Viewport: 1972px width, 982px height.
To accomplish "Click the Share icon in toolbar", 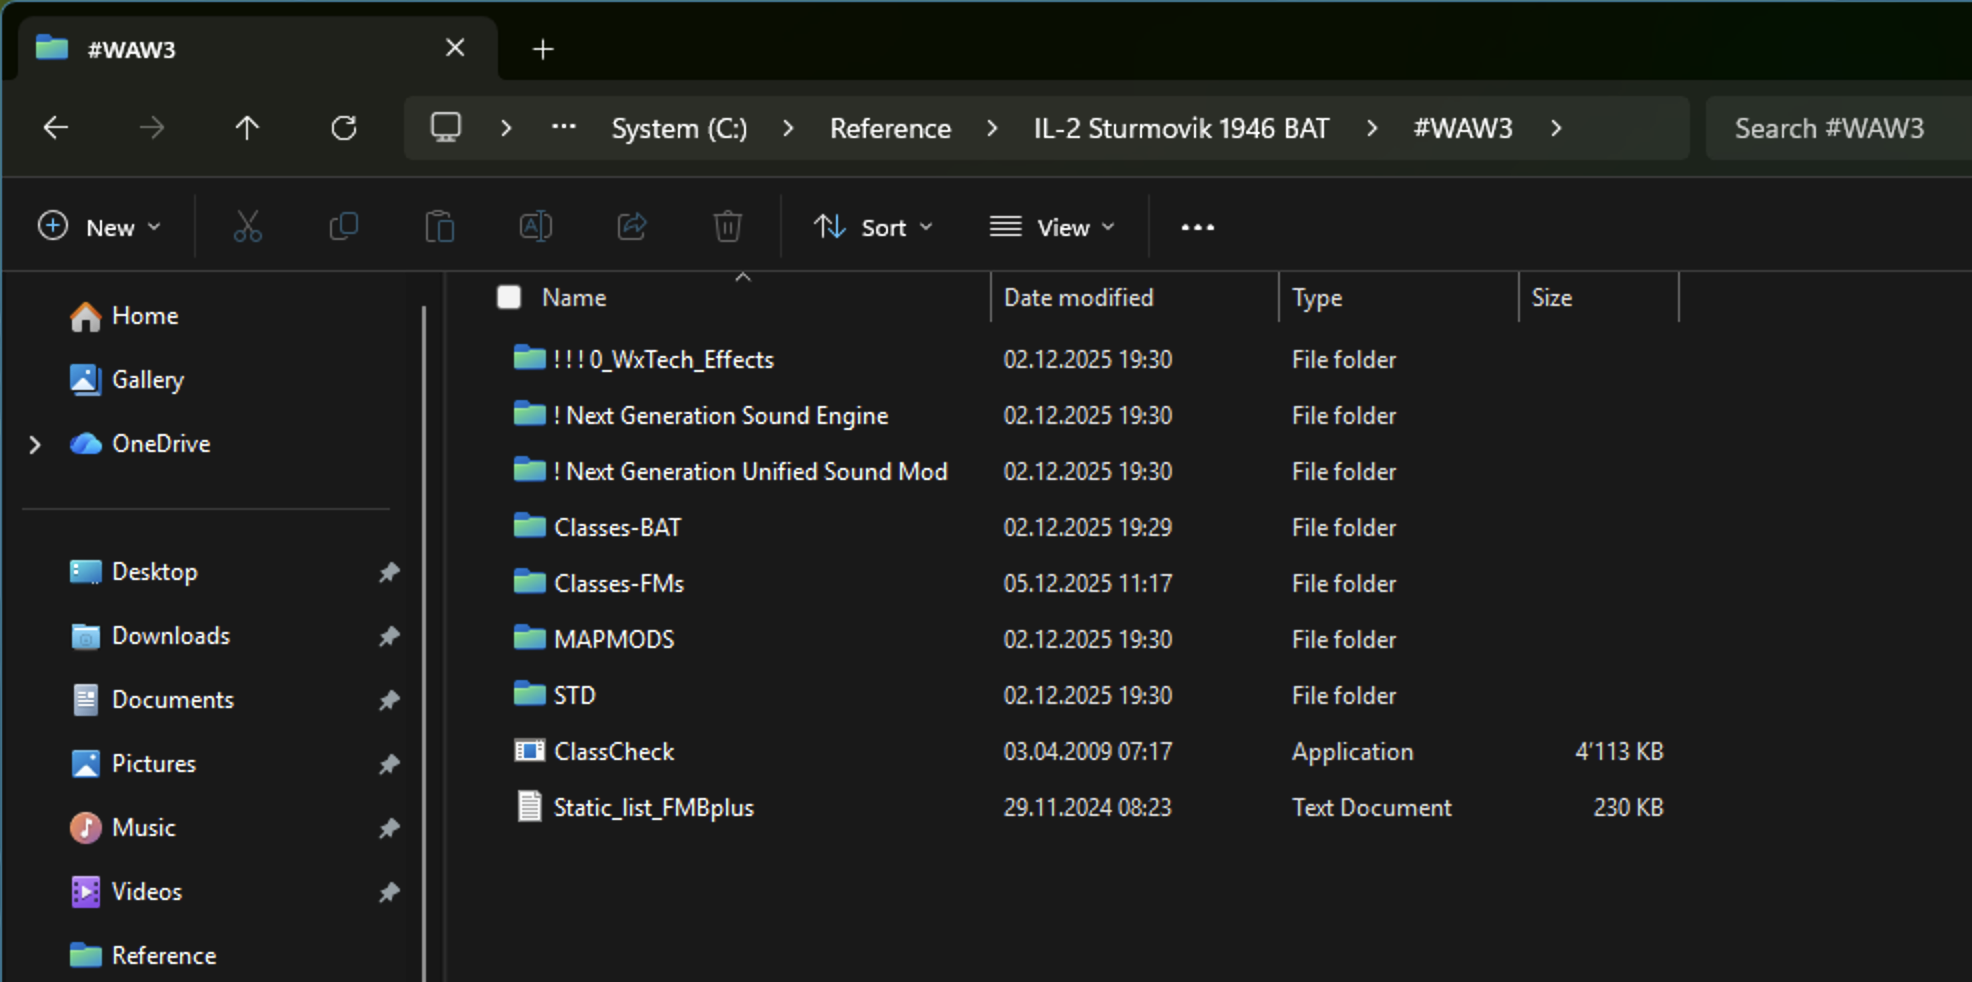I will pyautogui.click(x=632, y=227).
